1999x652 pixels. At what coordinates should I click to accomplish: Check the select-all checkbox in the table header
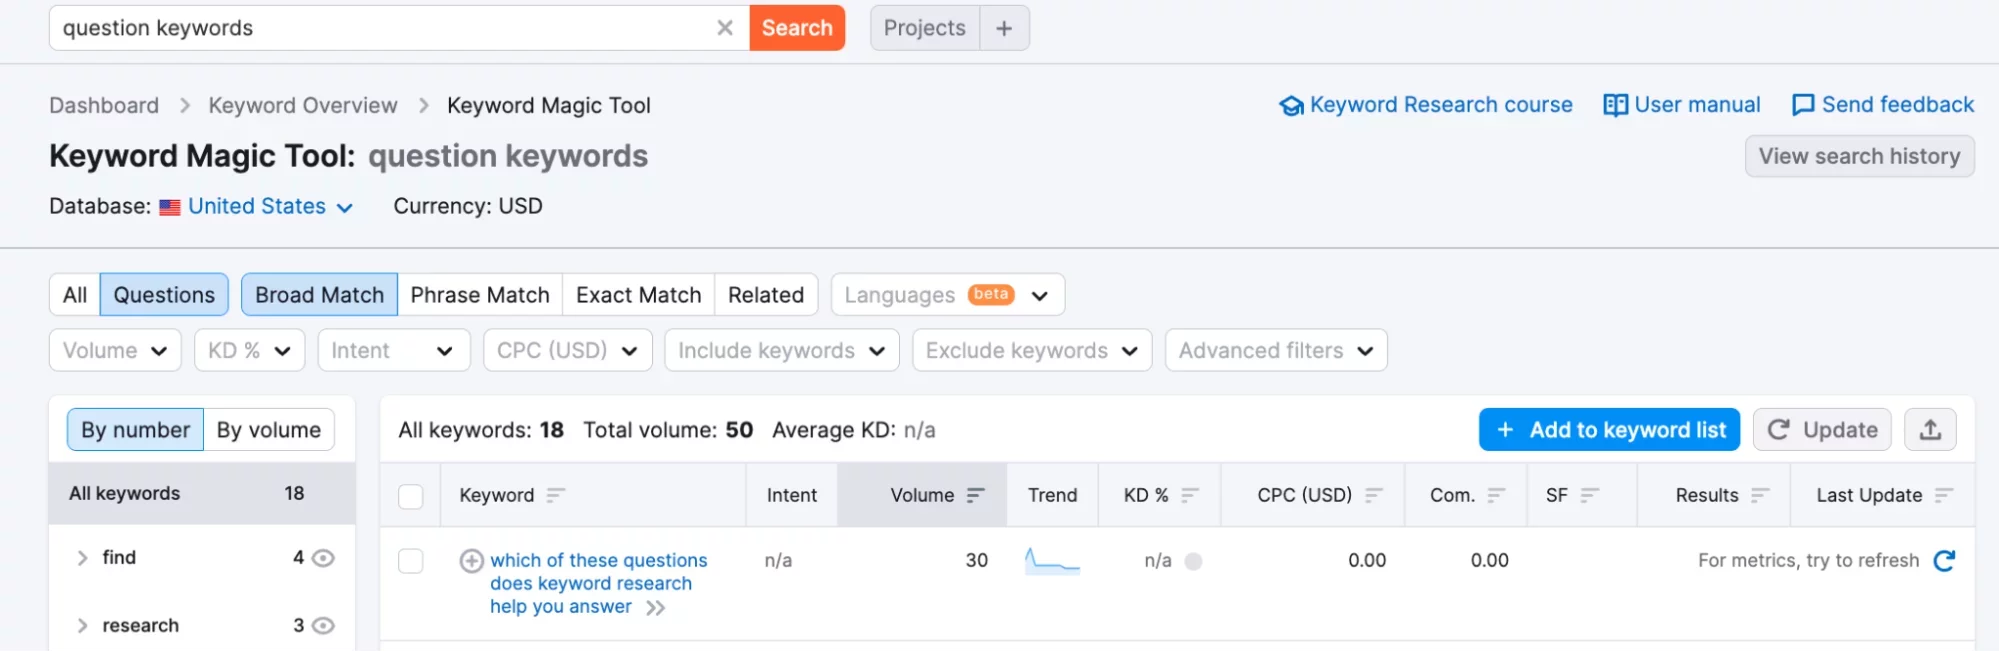tap(411, 496)
